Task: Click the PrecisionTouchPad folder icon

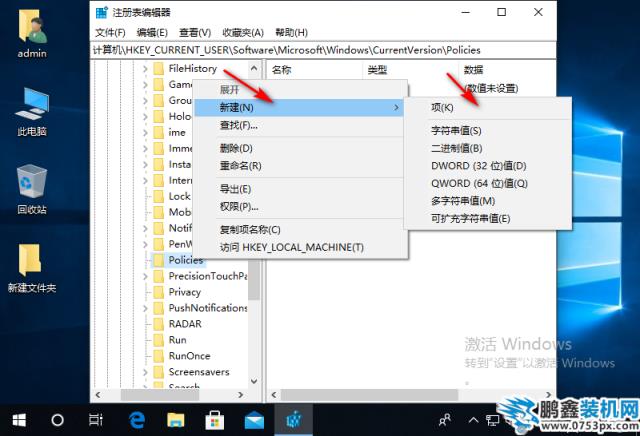Action: click(x=158, y=276)
